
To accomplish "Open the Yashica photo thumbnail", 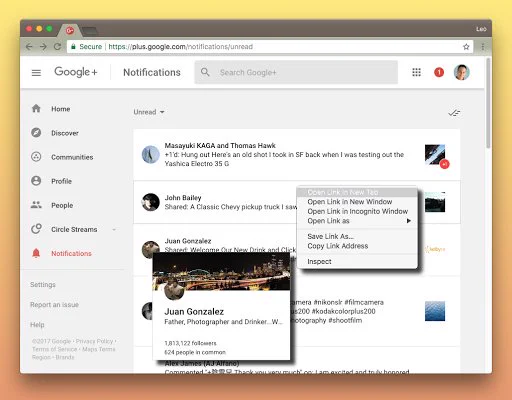I will click(x=435, y=155).
